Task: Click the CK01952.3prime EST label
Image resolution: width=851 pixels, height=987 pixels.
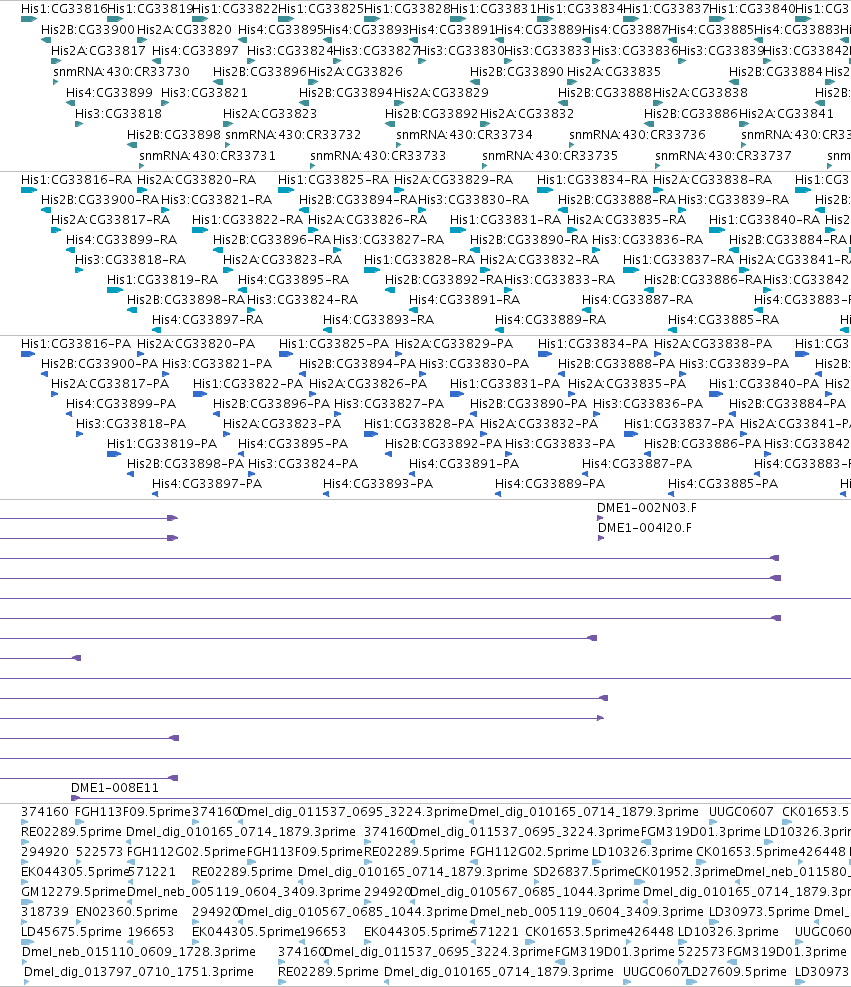Action: click(x=684, y=872)
